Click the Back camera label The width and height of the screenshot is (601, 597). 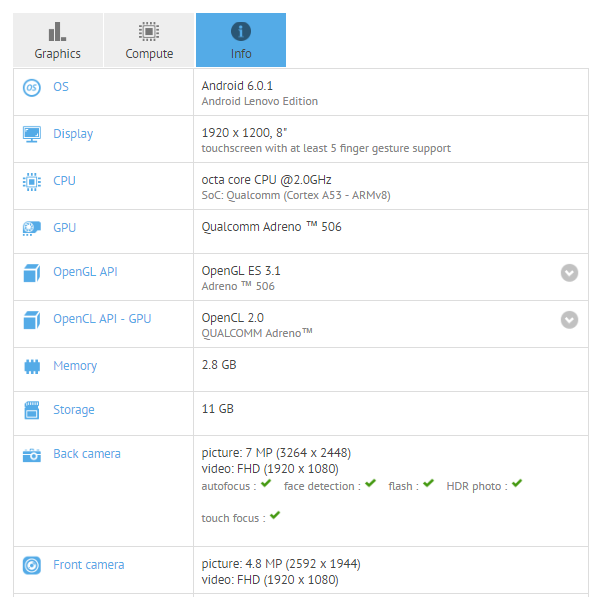[87, 454]
